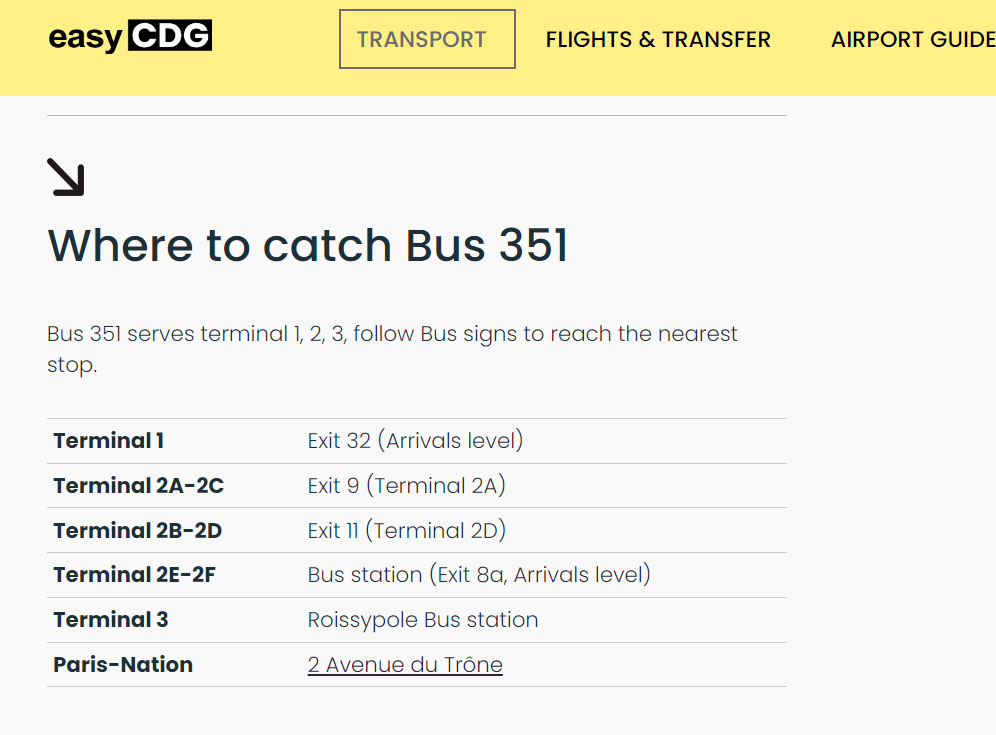
Task: Select the Terminal 2A-2C row label
Action: click(138, 485)
